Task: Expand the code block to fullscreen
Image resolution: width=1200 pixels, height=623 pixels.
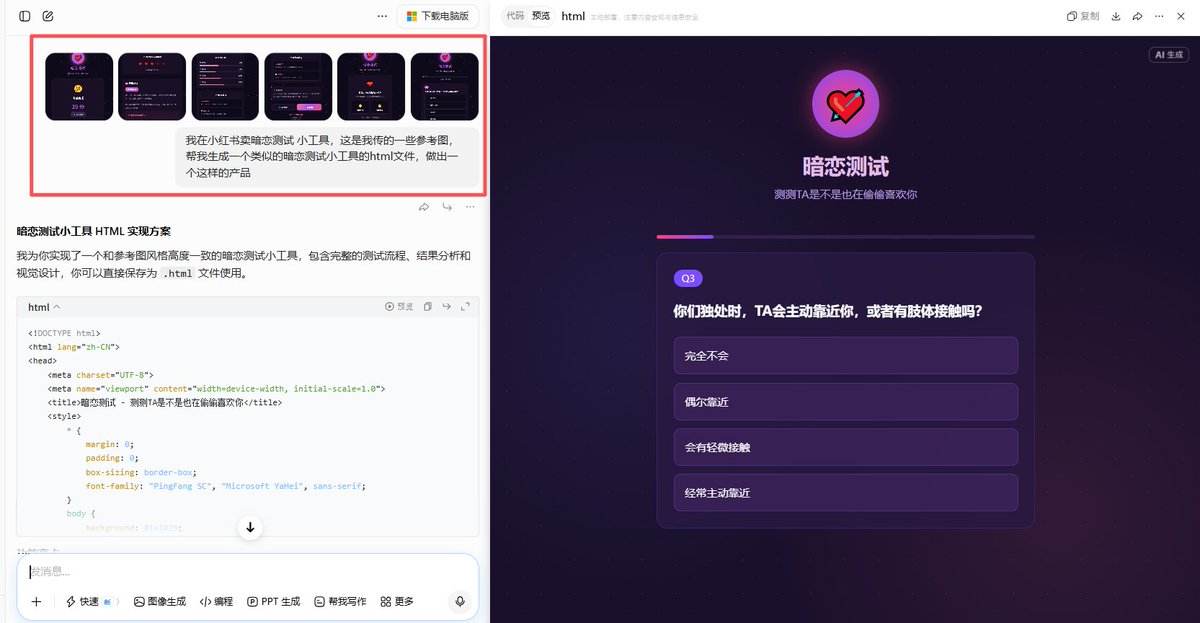Action: tap(465, 307)
